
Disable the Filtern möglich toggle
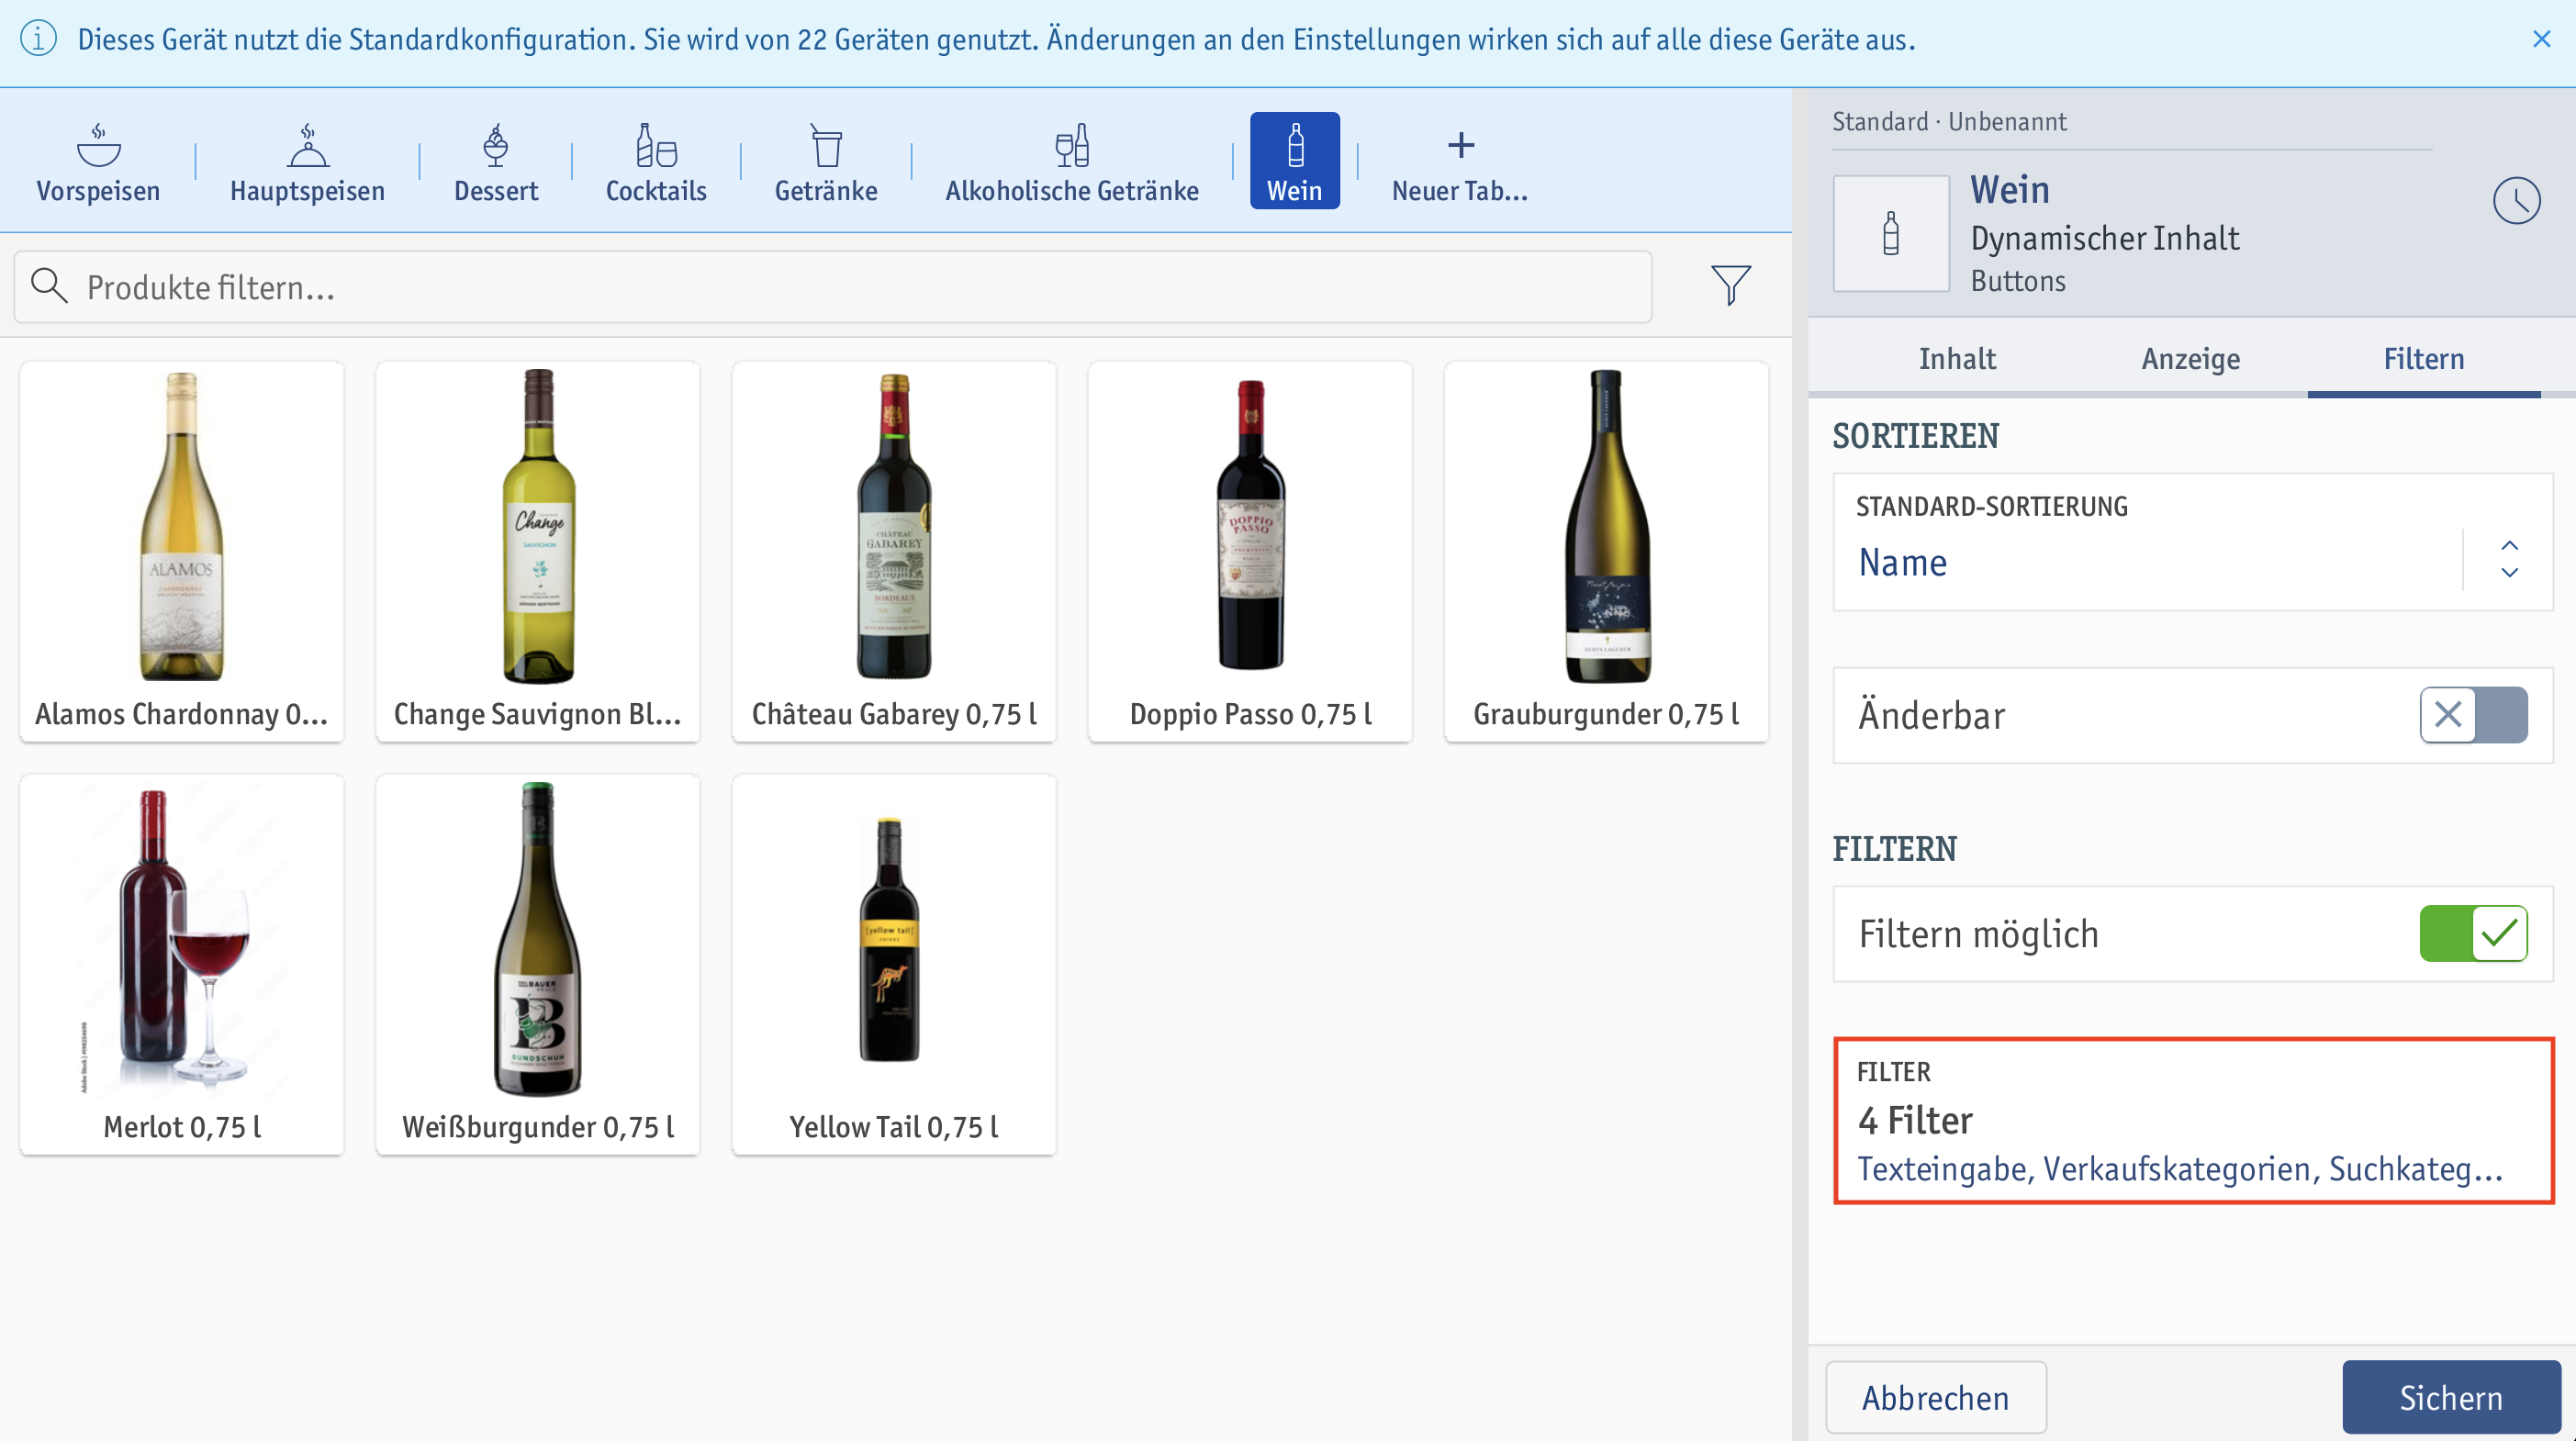click(2473, 934)
